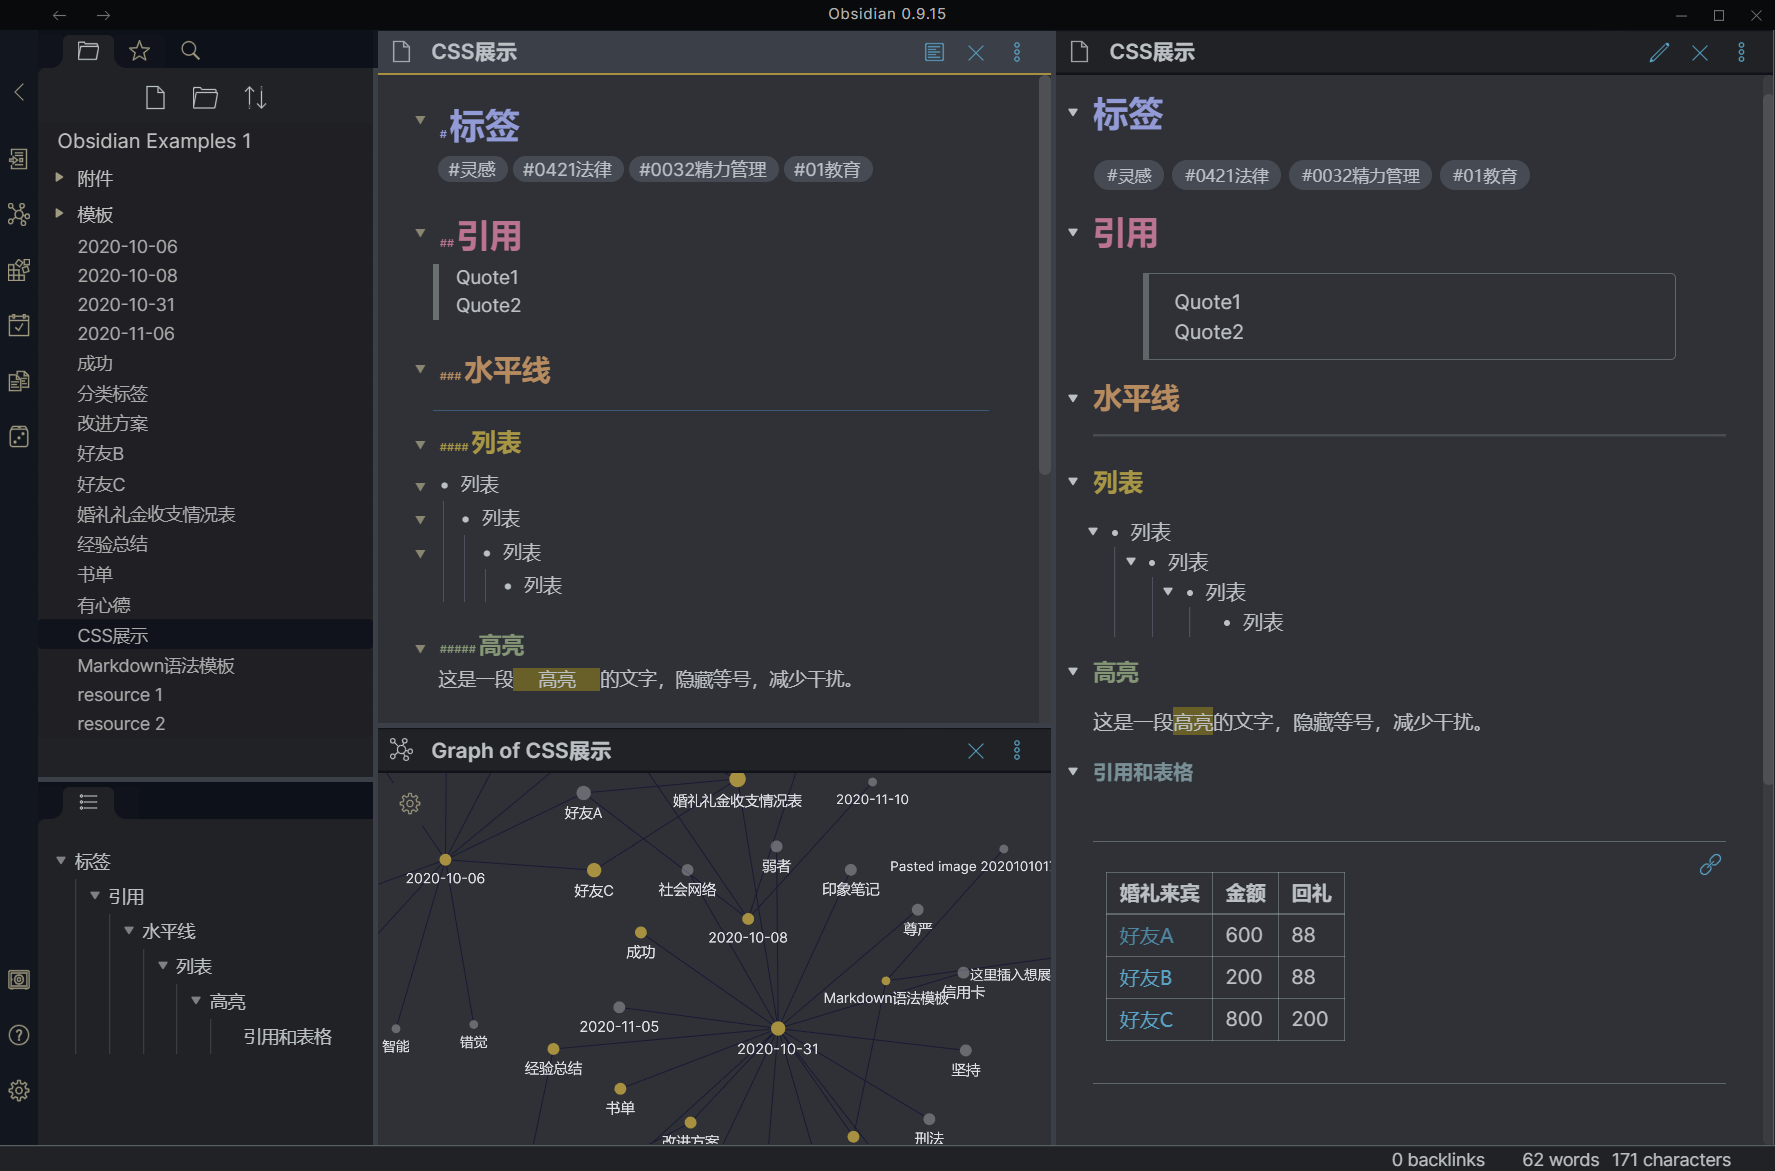The image size is (1775, 1171).
Task: Close the Graph of CSS展示 pane
Action: [x=976, y=751]
